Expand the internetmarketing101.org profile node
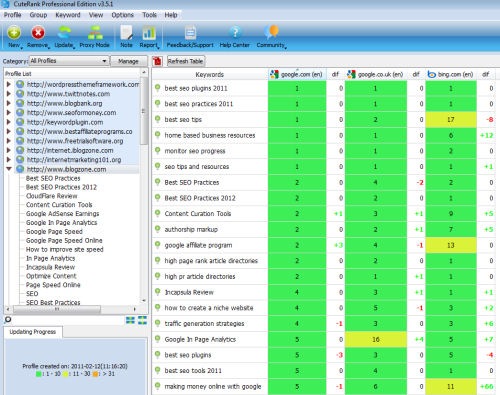The image size is (500, 395). point(9,160)
